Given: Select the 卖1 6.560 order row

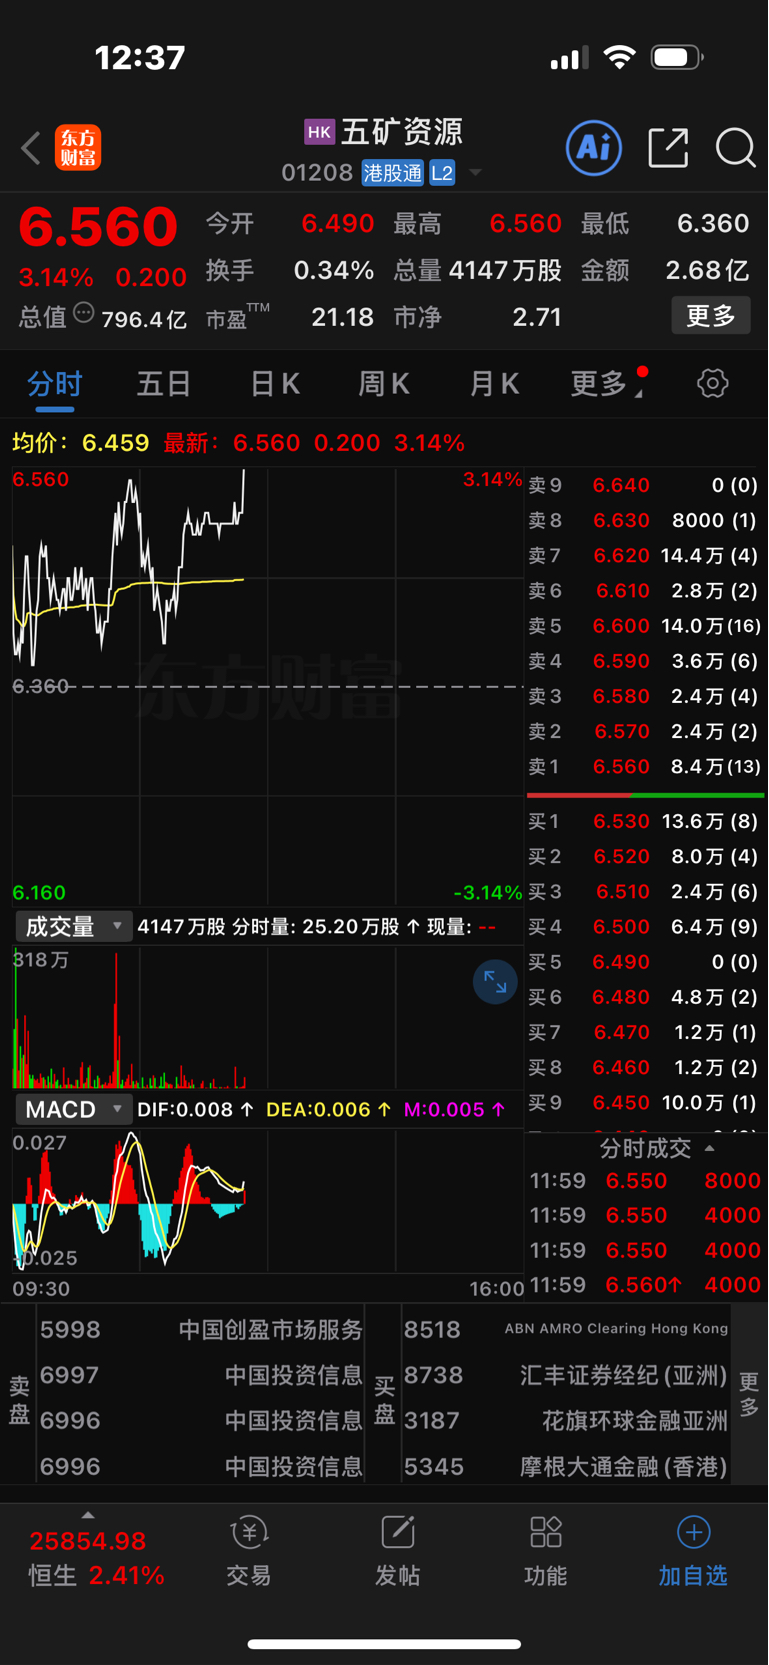Looking at the screenshot, I should tap(645, 767).
